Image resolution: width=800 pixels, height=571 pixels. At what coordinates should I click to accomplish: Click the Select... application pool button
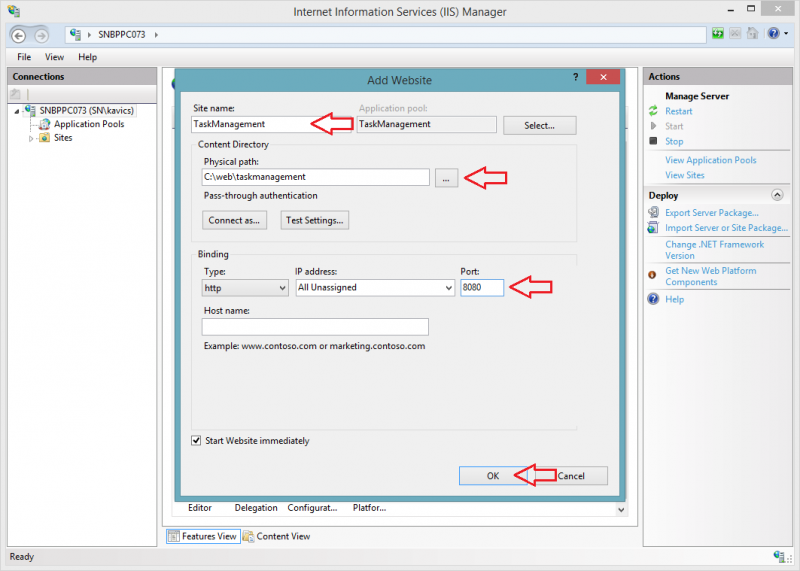click(x=540, y=126)
